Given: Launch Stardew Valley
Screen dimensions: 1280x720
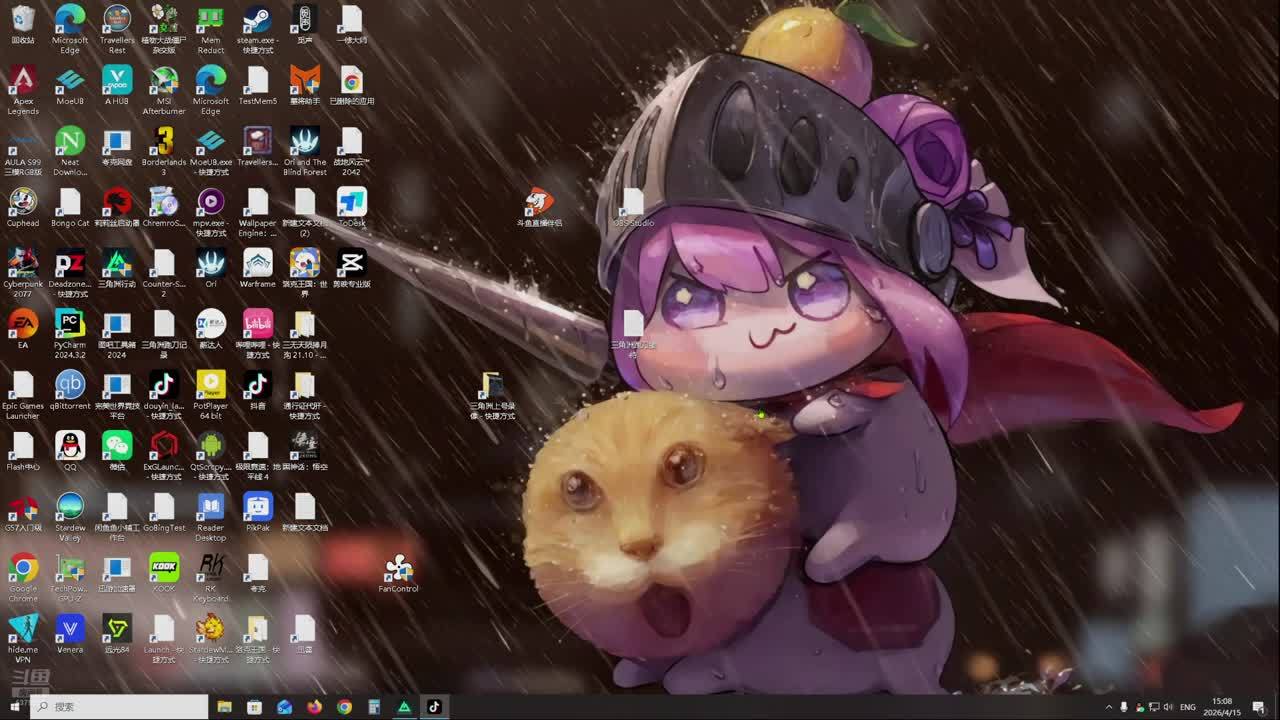Looking at the screenshot, I should [x=70, y=507].
